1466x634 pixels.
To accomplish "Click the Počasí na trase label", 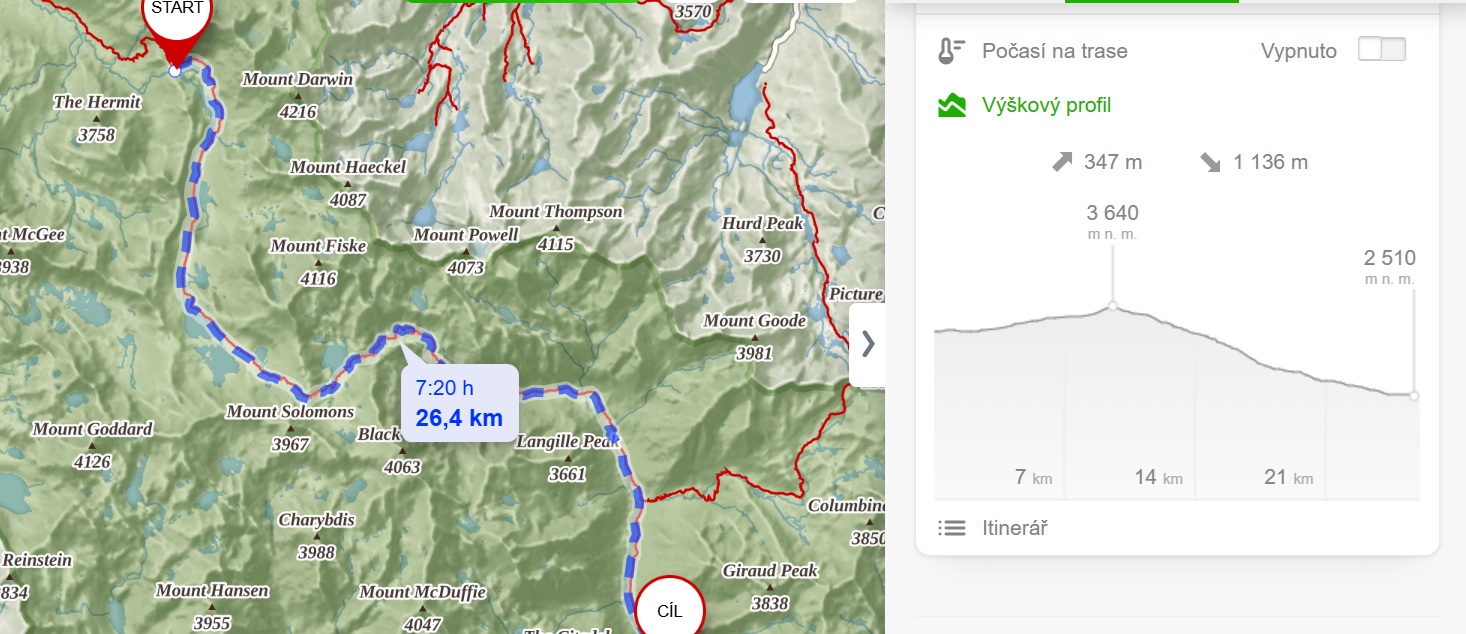I will (x=1054, y=51).
